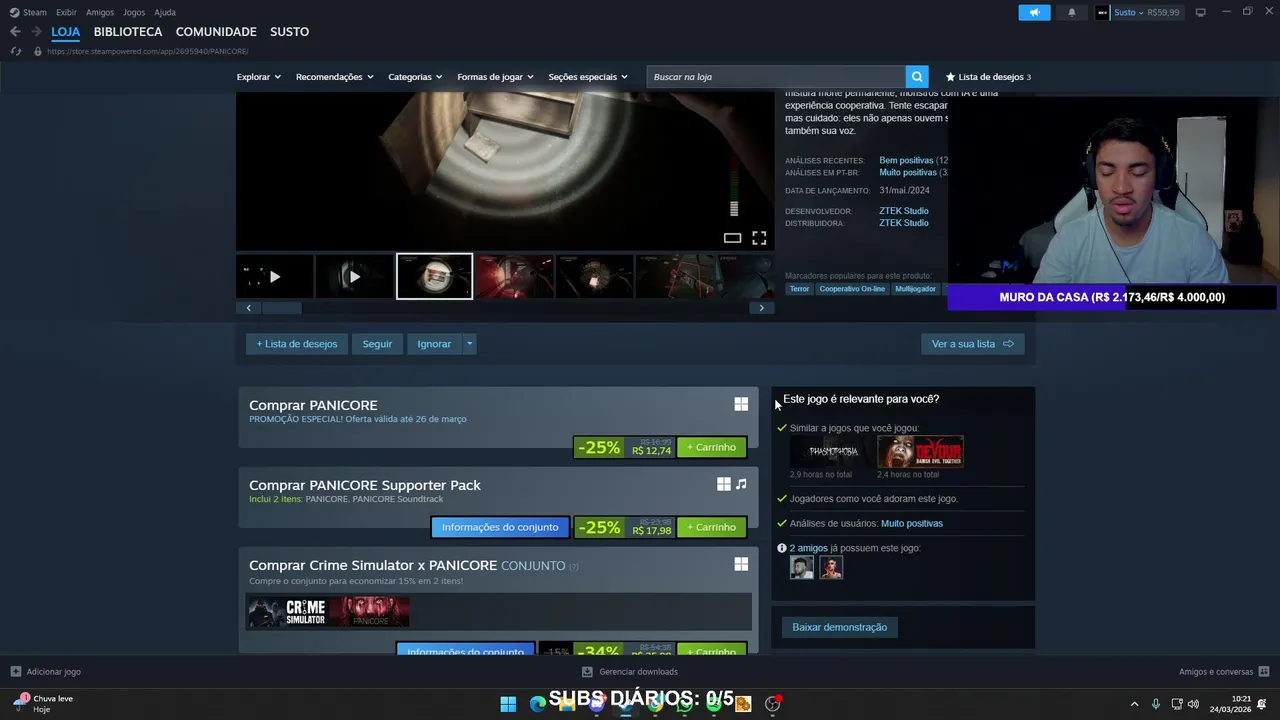Open the Exibir menu
Screen dimensions: 1280x720
click(x=66, y=13)
